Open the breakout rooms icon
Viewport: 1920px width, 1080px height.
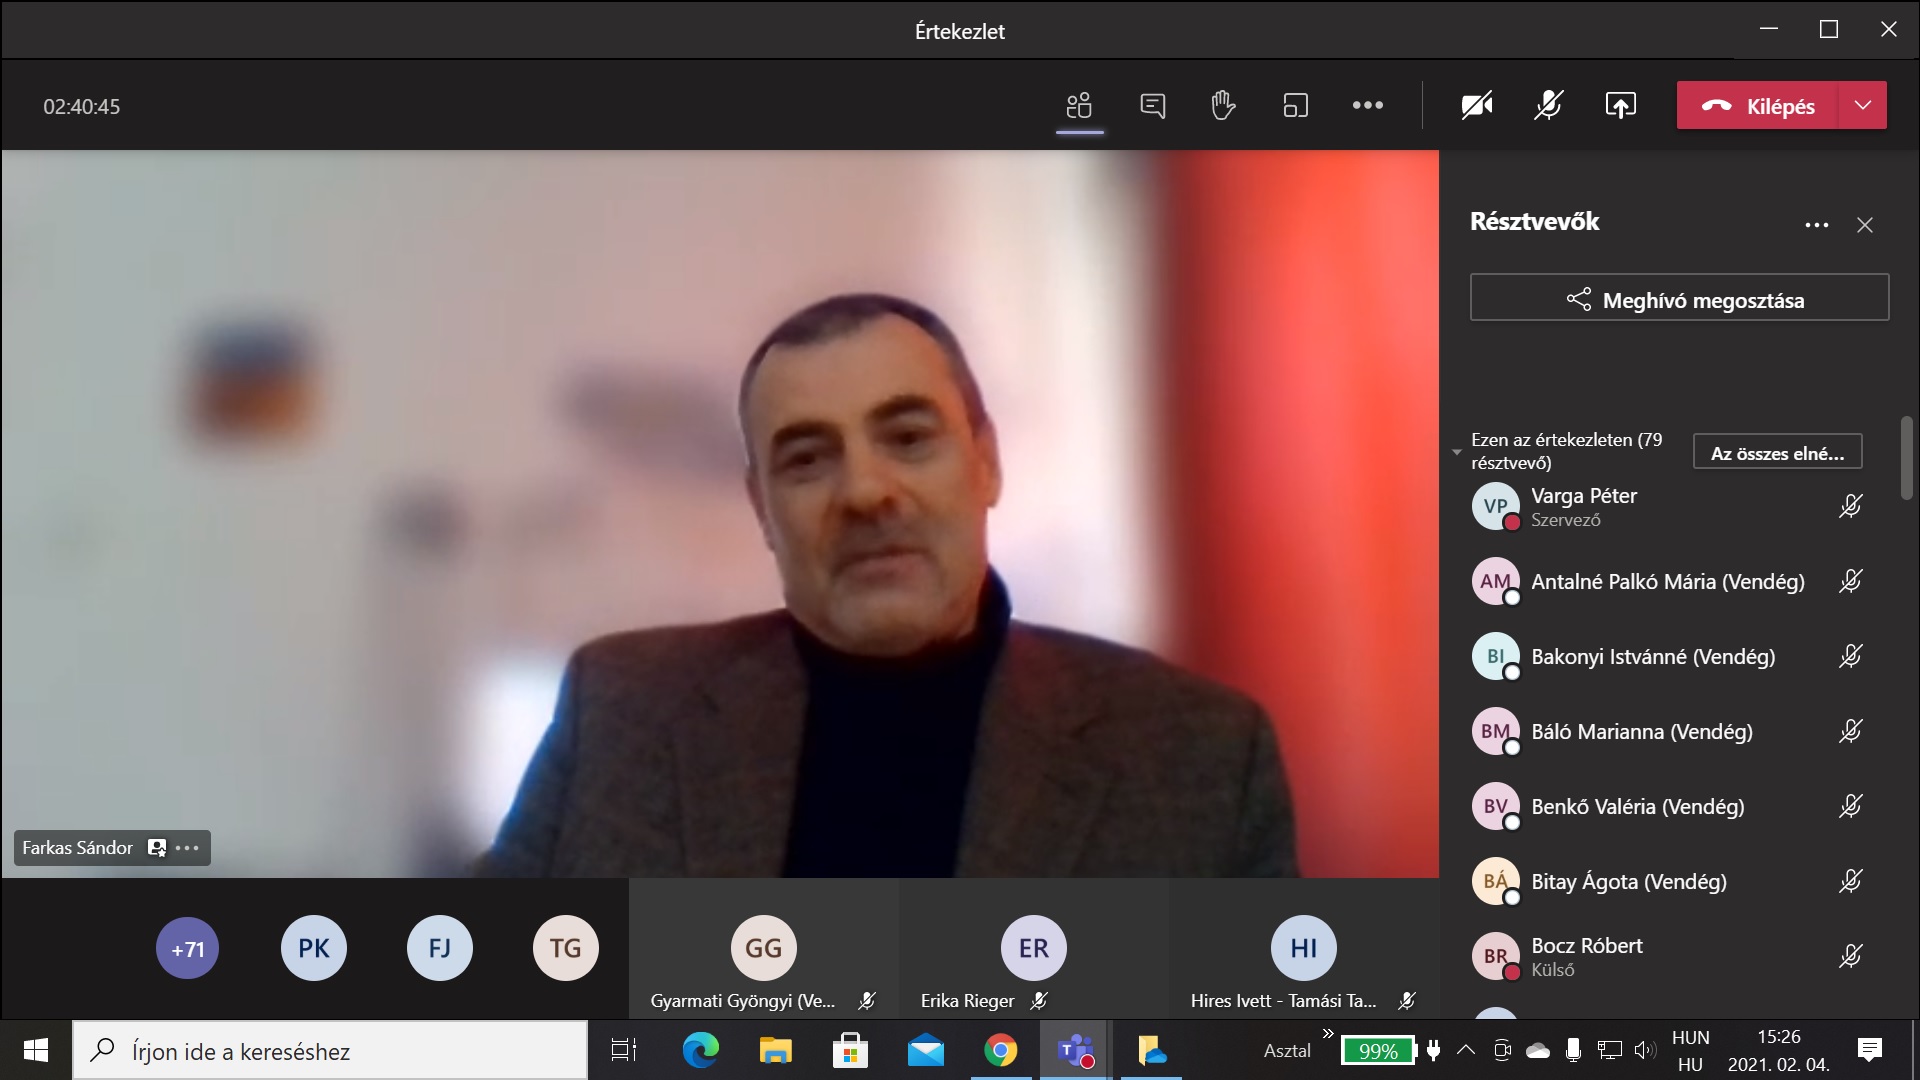pos(1295,106)
